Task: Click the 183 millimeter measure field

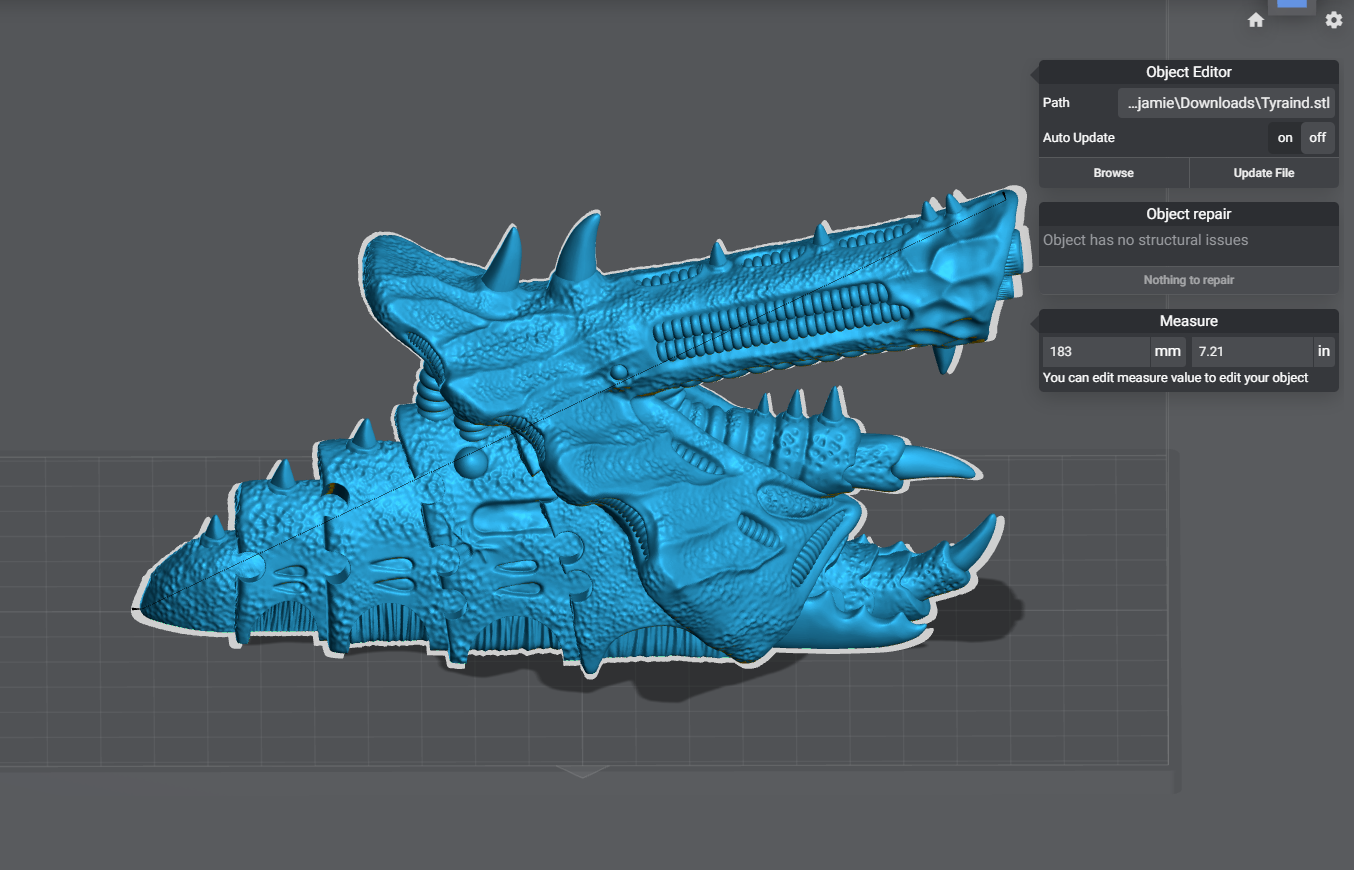Action: click(x=1095, y=352)
